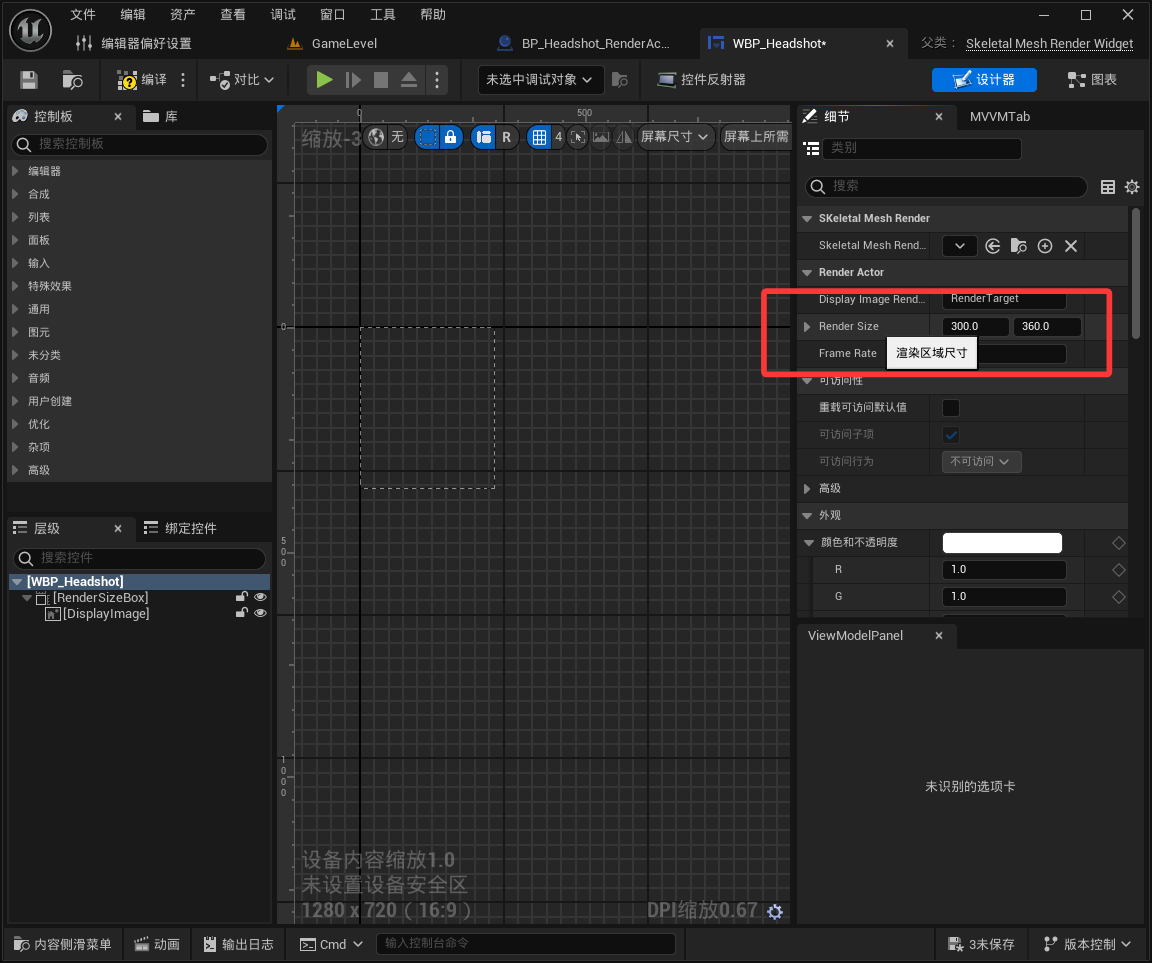The width and height of the screenshot is (1152, 963).
Task: Click the Save icon in the toolbar
Action: [29, 79]
